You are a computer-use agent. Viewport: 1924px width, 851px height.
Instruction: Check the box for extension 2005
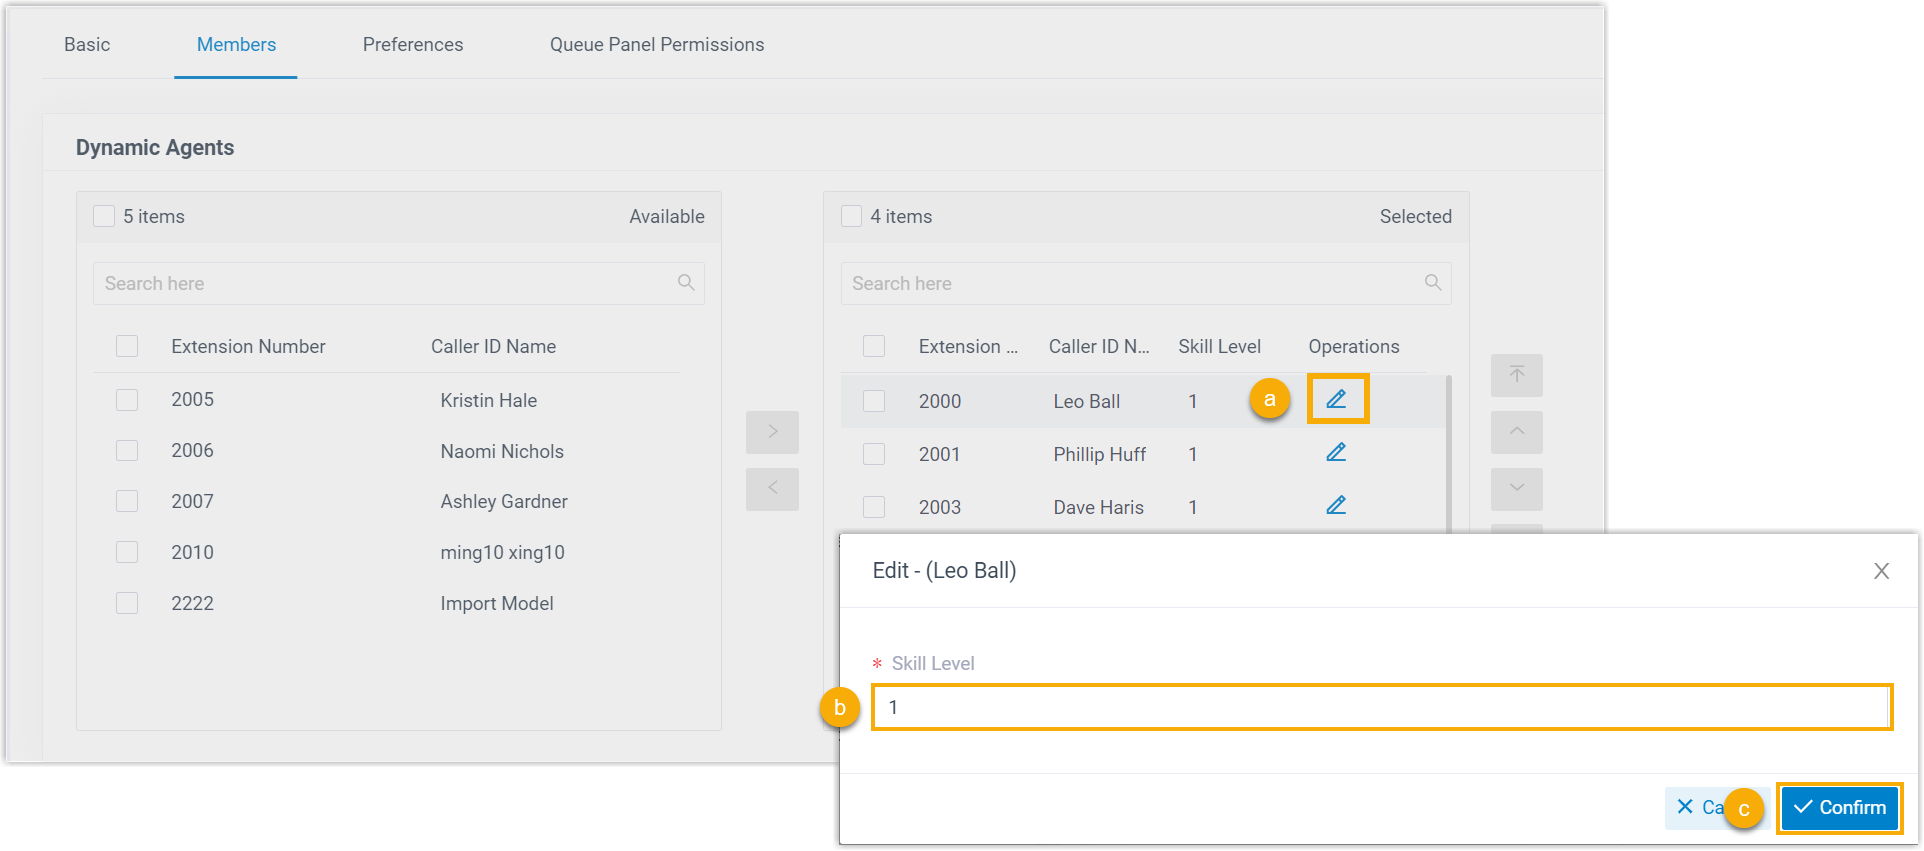[x=127, y=400]
